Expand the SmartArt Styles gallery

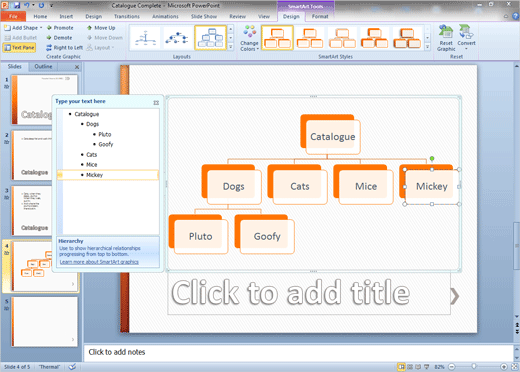(427, 47)
